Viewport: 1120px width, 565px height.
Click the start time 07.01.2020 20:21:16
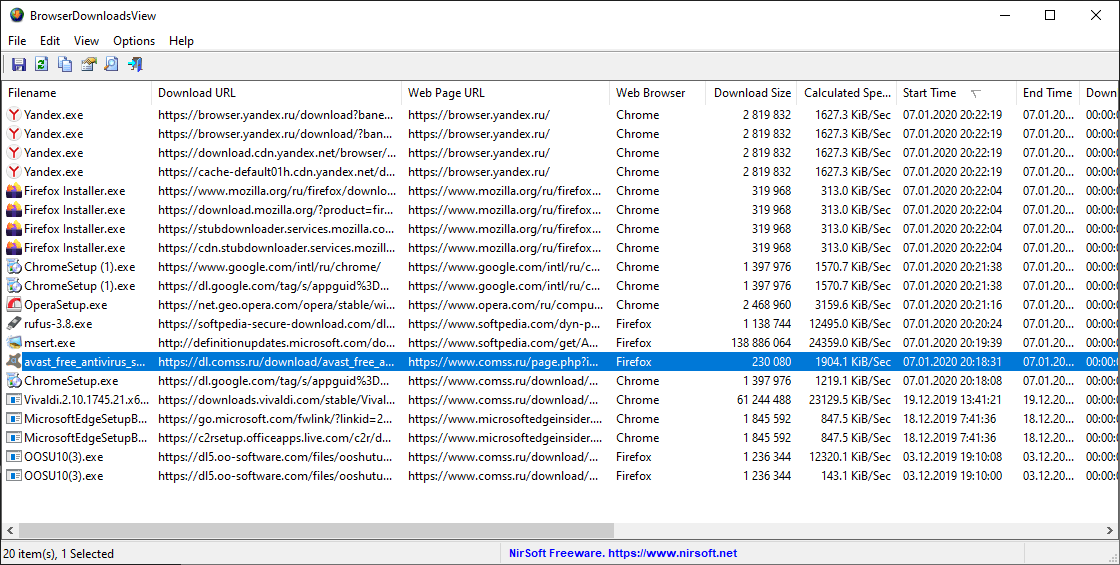click(952, 305)
